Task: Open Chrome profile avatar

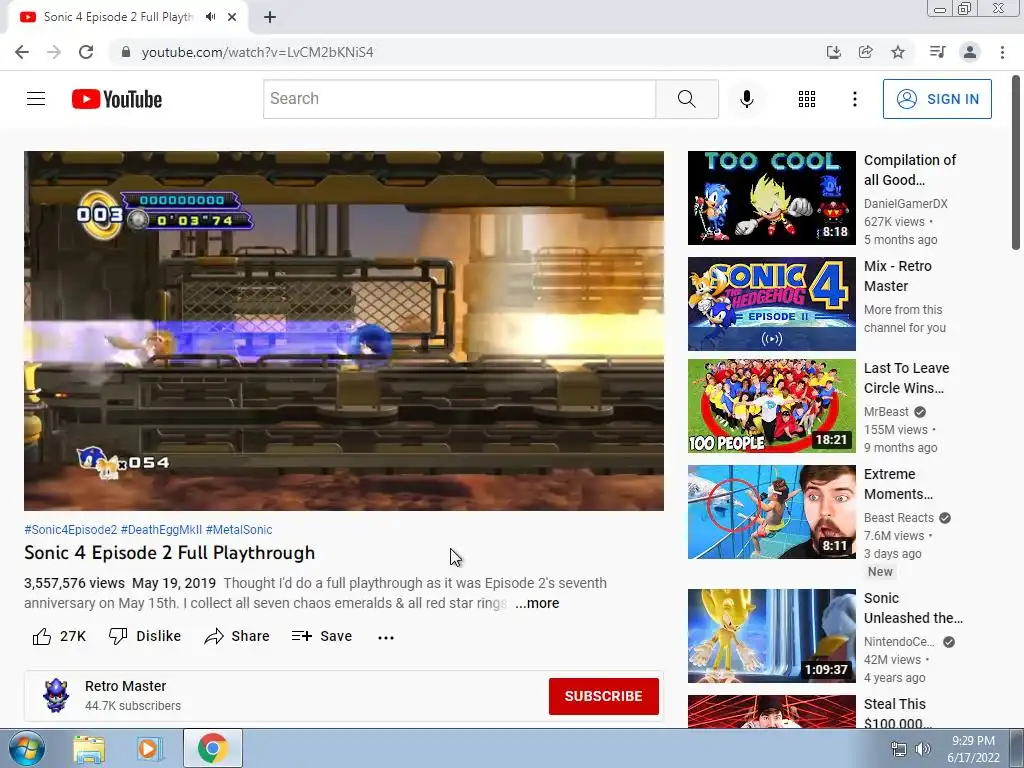Action: (x=970, y=52)
